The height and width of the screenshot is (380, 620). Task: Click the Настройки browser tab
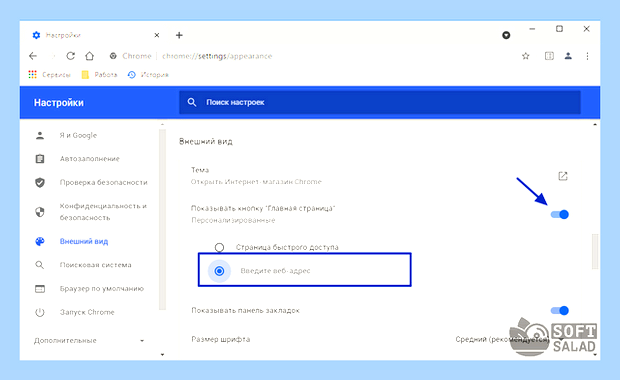pyautogui.click(x=95, y=35)
